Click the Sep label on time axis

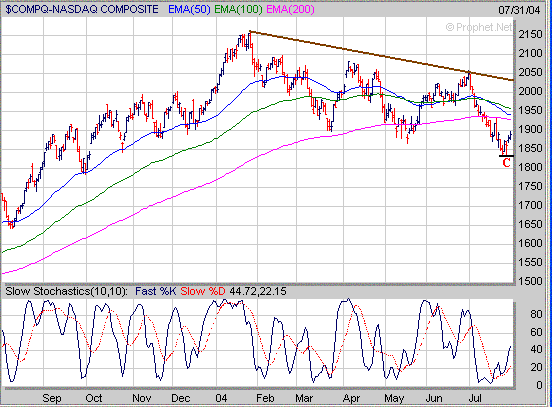coord(52,398)
